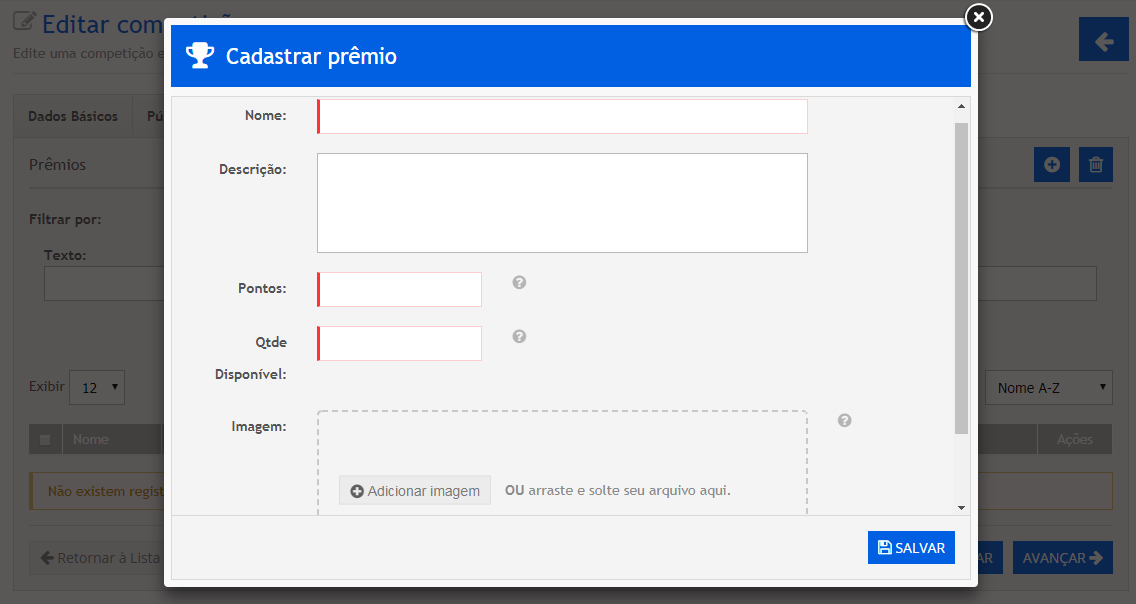The width and height of the screenshot is (1136, 604).
Task: Click the AVANÇAR button
Action: click(x=1062, y=558)
